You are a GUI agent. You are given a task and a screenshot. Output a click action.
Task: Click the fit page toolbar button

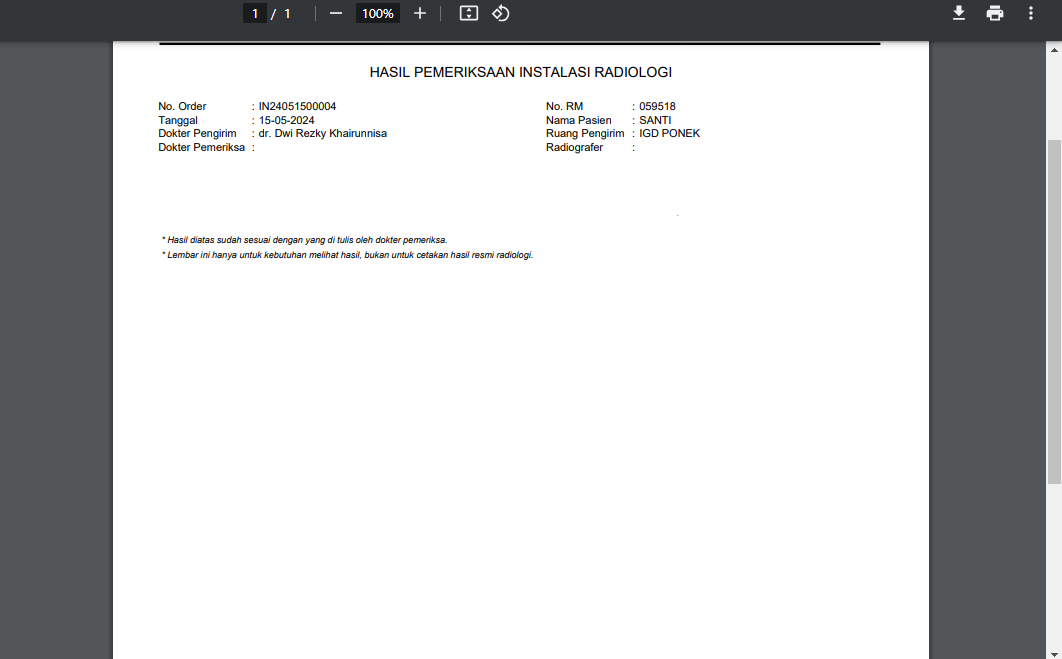tap(468, 13)
